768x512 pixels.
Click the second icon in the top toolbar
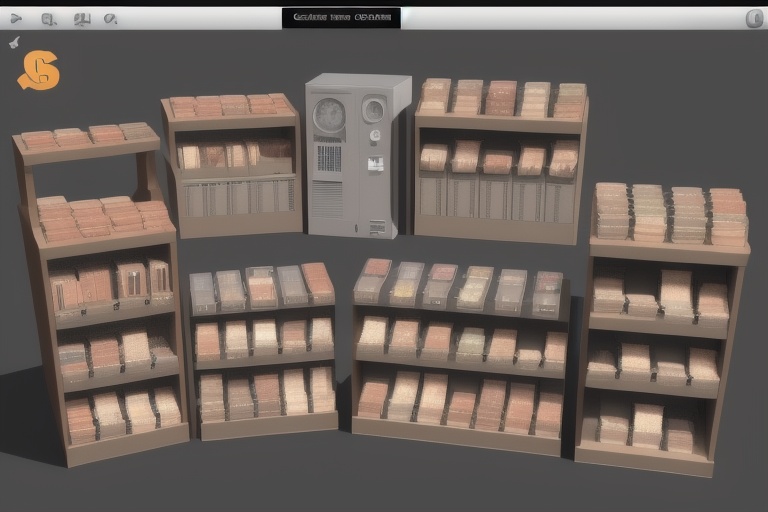tap(48, 18)
